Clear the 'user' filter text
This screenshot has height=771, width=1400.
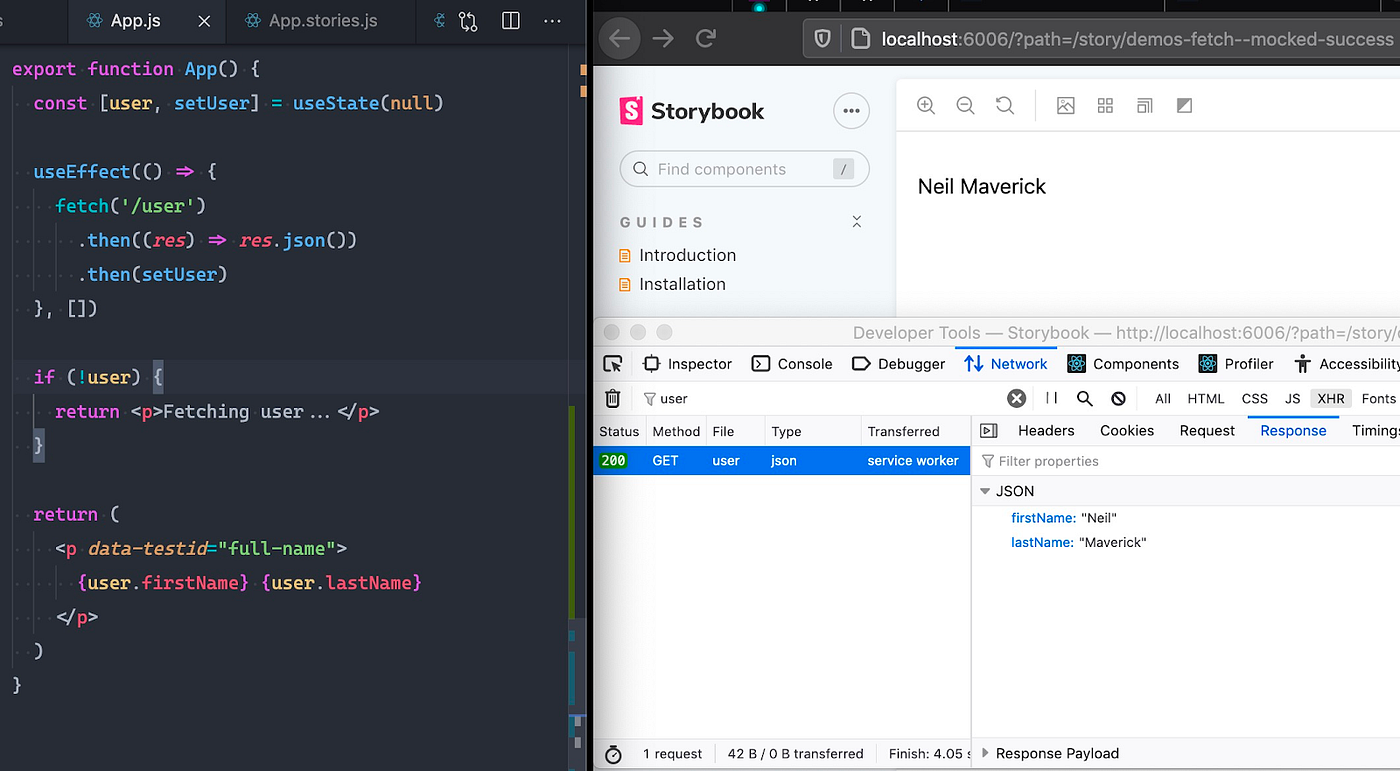[1016, 398]
